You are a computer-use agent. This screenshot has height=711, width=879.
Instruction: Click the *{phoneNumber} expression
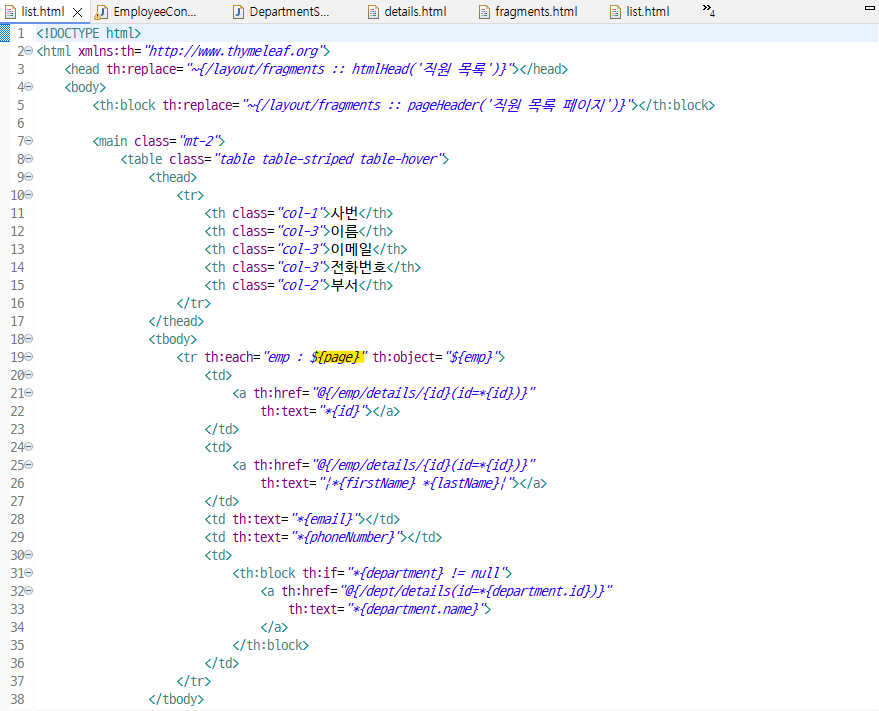[346, 537]
